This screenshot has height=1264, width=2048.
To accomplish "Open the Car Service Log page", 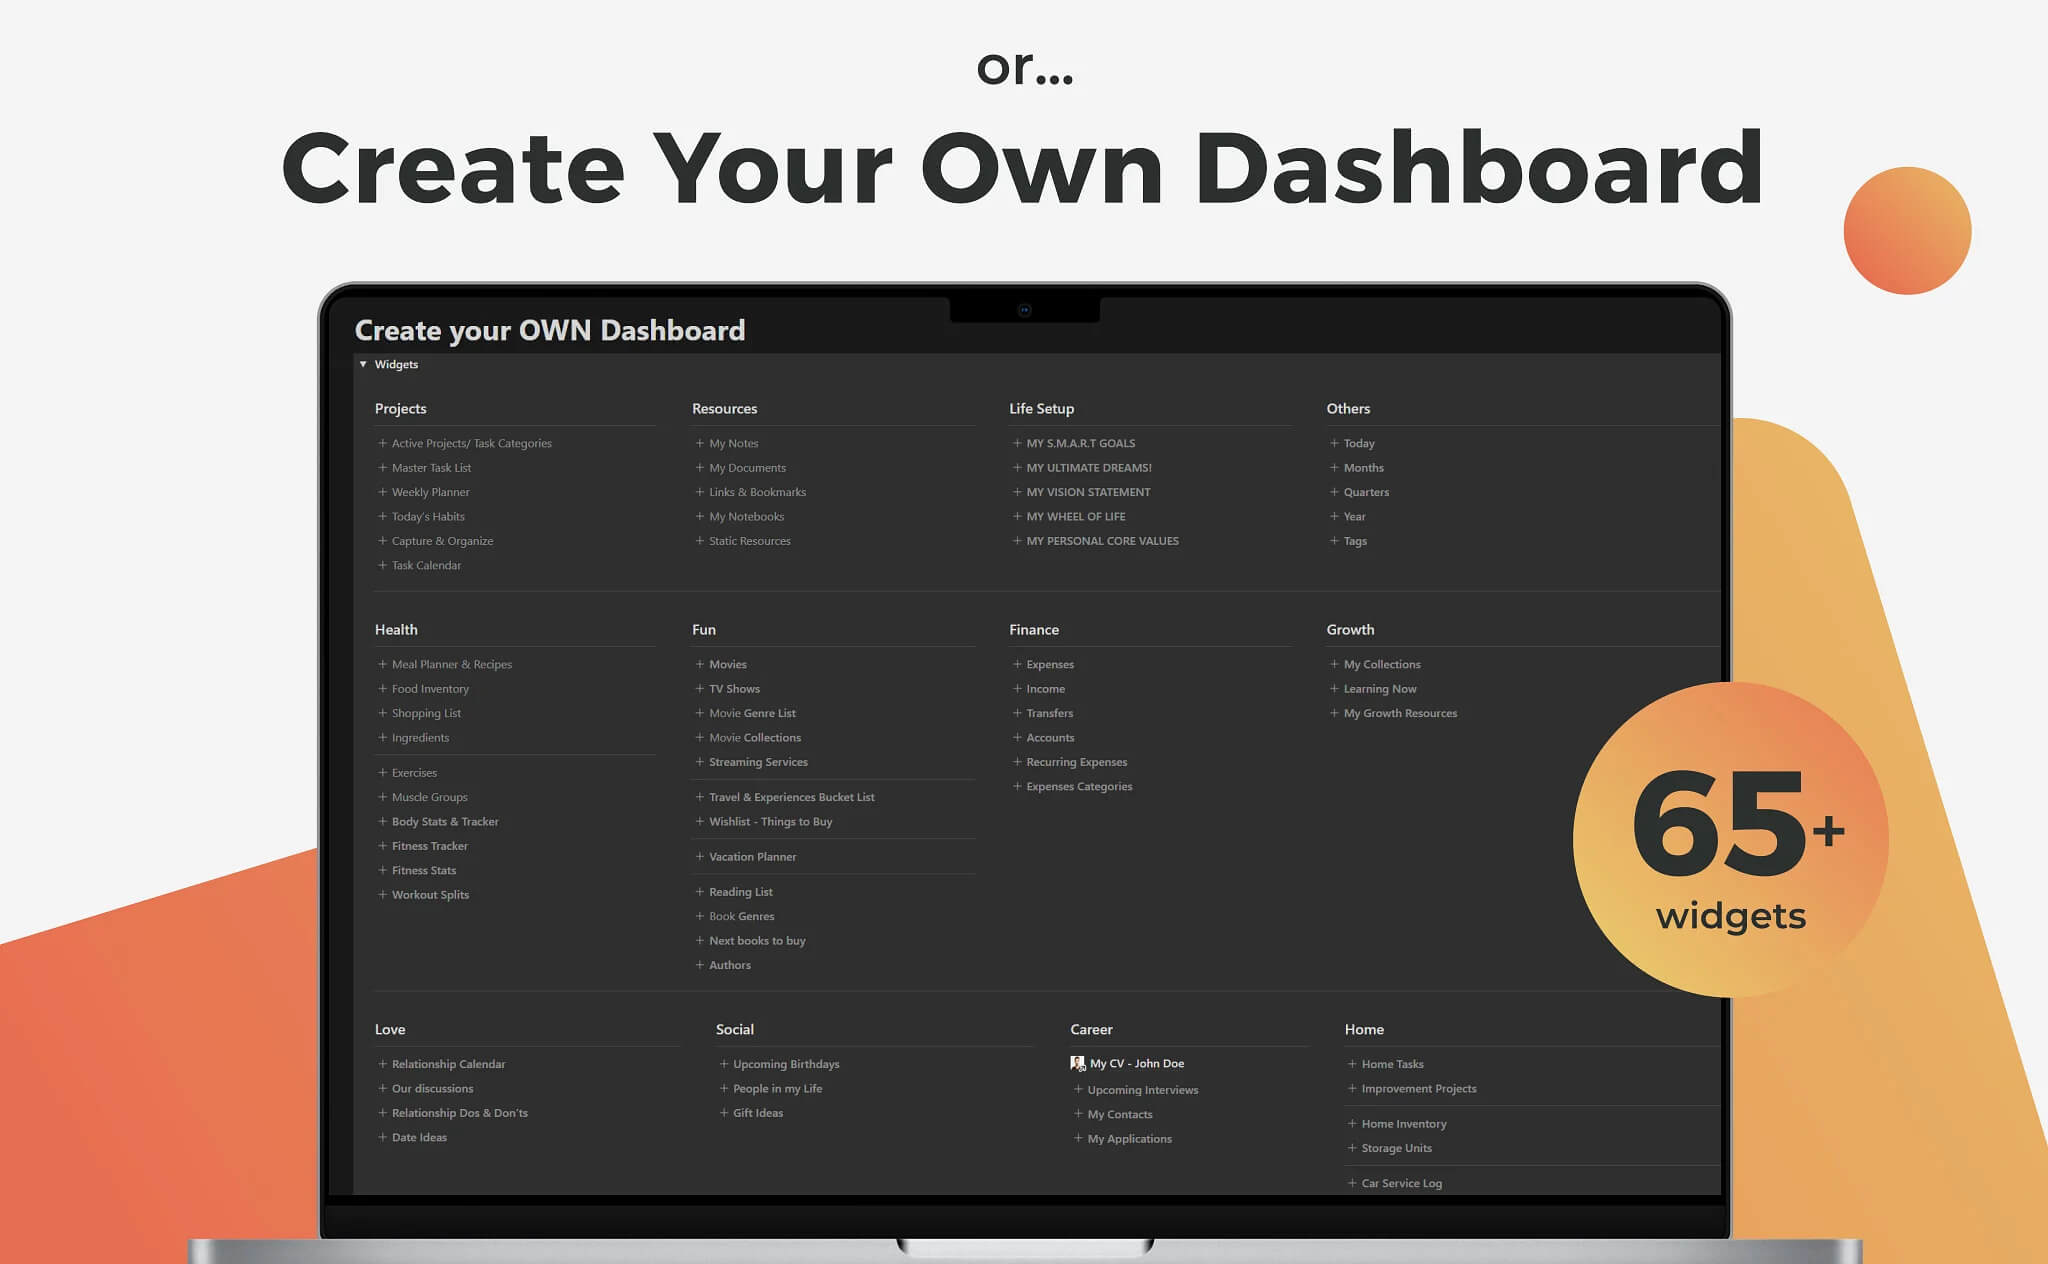I will 1401,1183.
